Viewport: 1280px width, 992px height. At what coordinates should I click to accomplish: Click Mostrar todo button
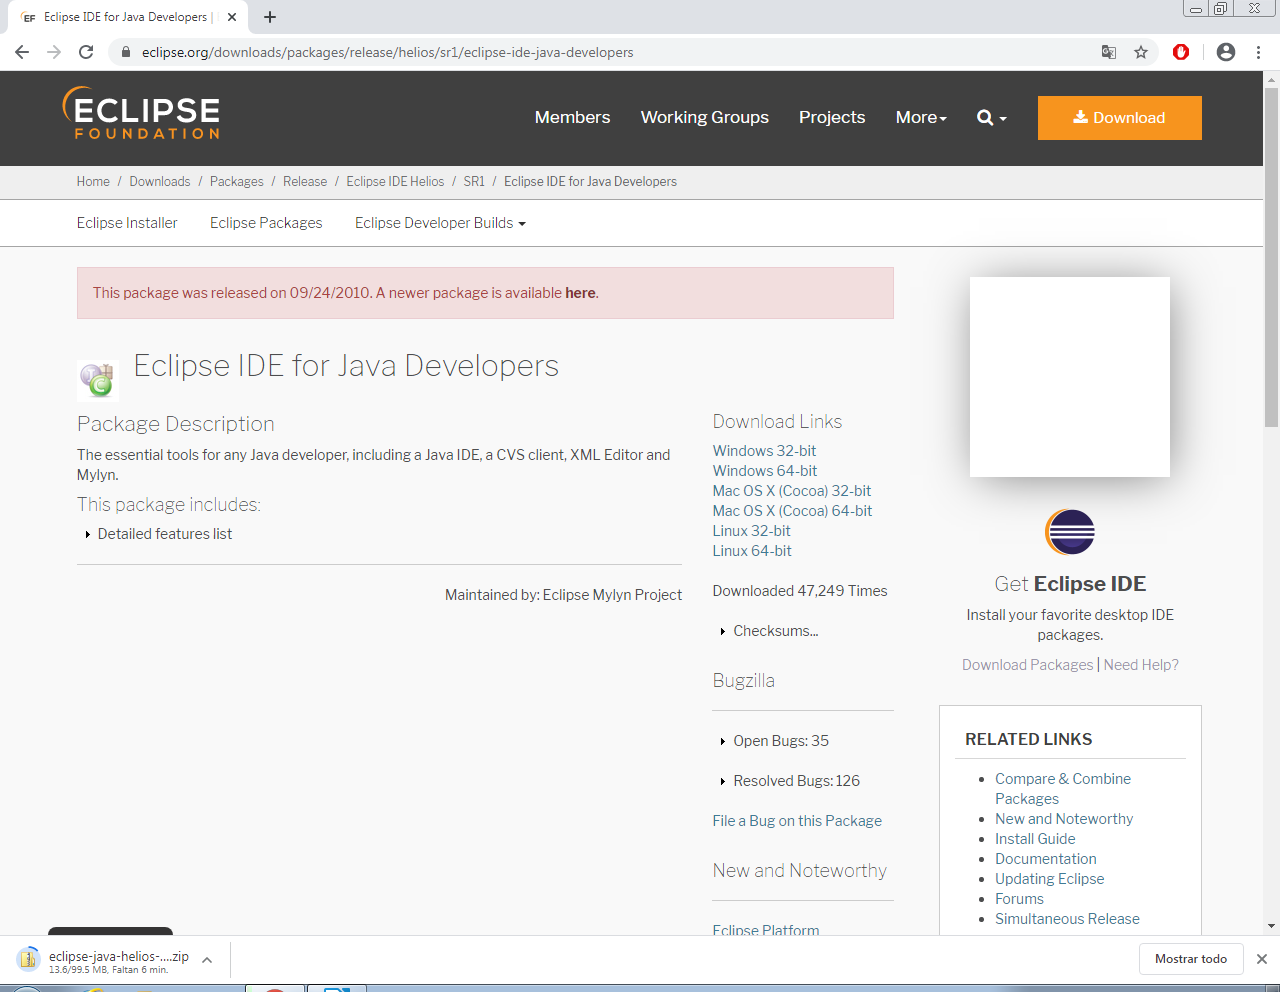tap(1191, 959)
